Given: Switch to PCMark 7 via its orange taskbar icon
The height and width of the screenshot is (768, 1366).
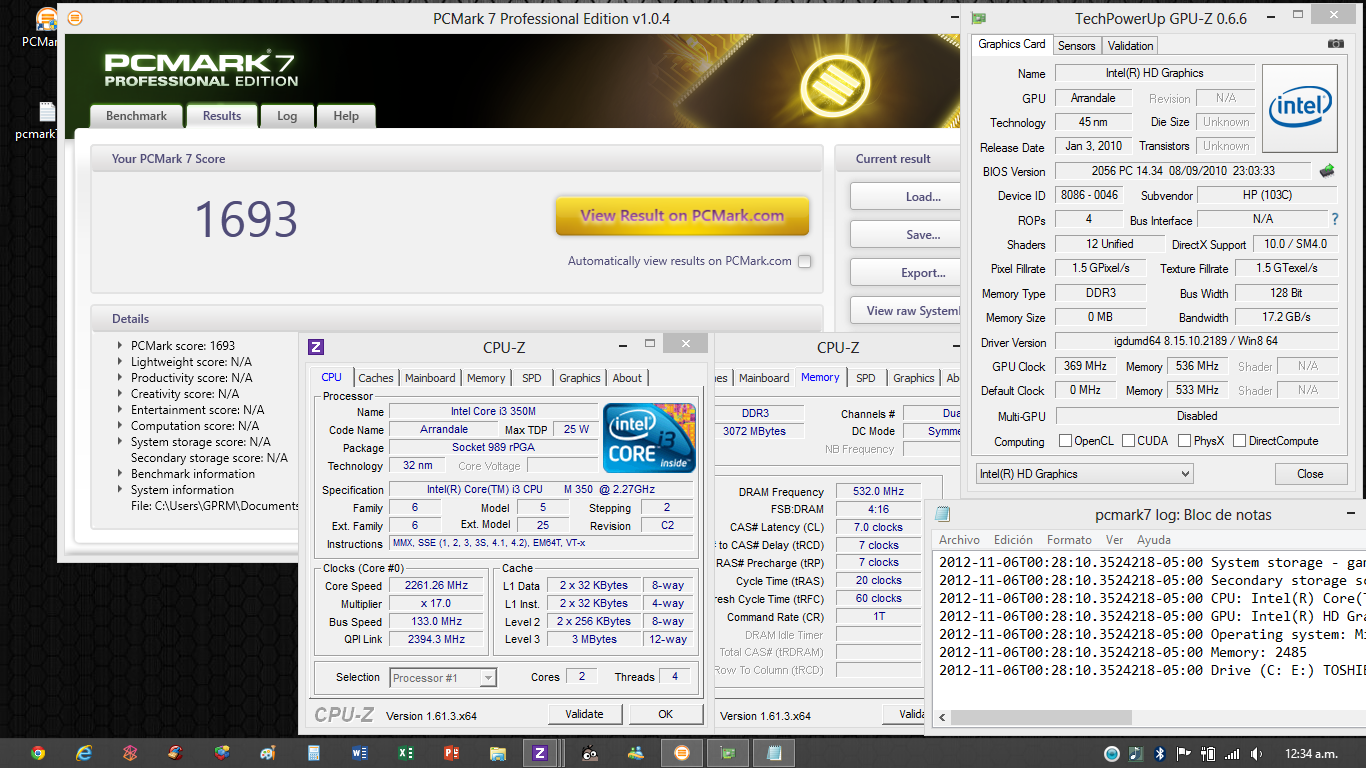Looking at the screenshot, I should (x=682, y=753).
